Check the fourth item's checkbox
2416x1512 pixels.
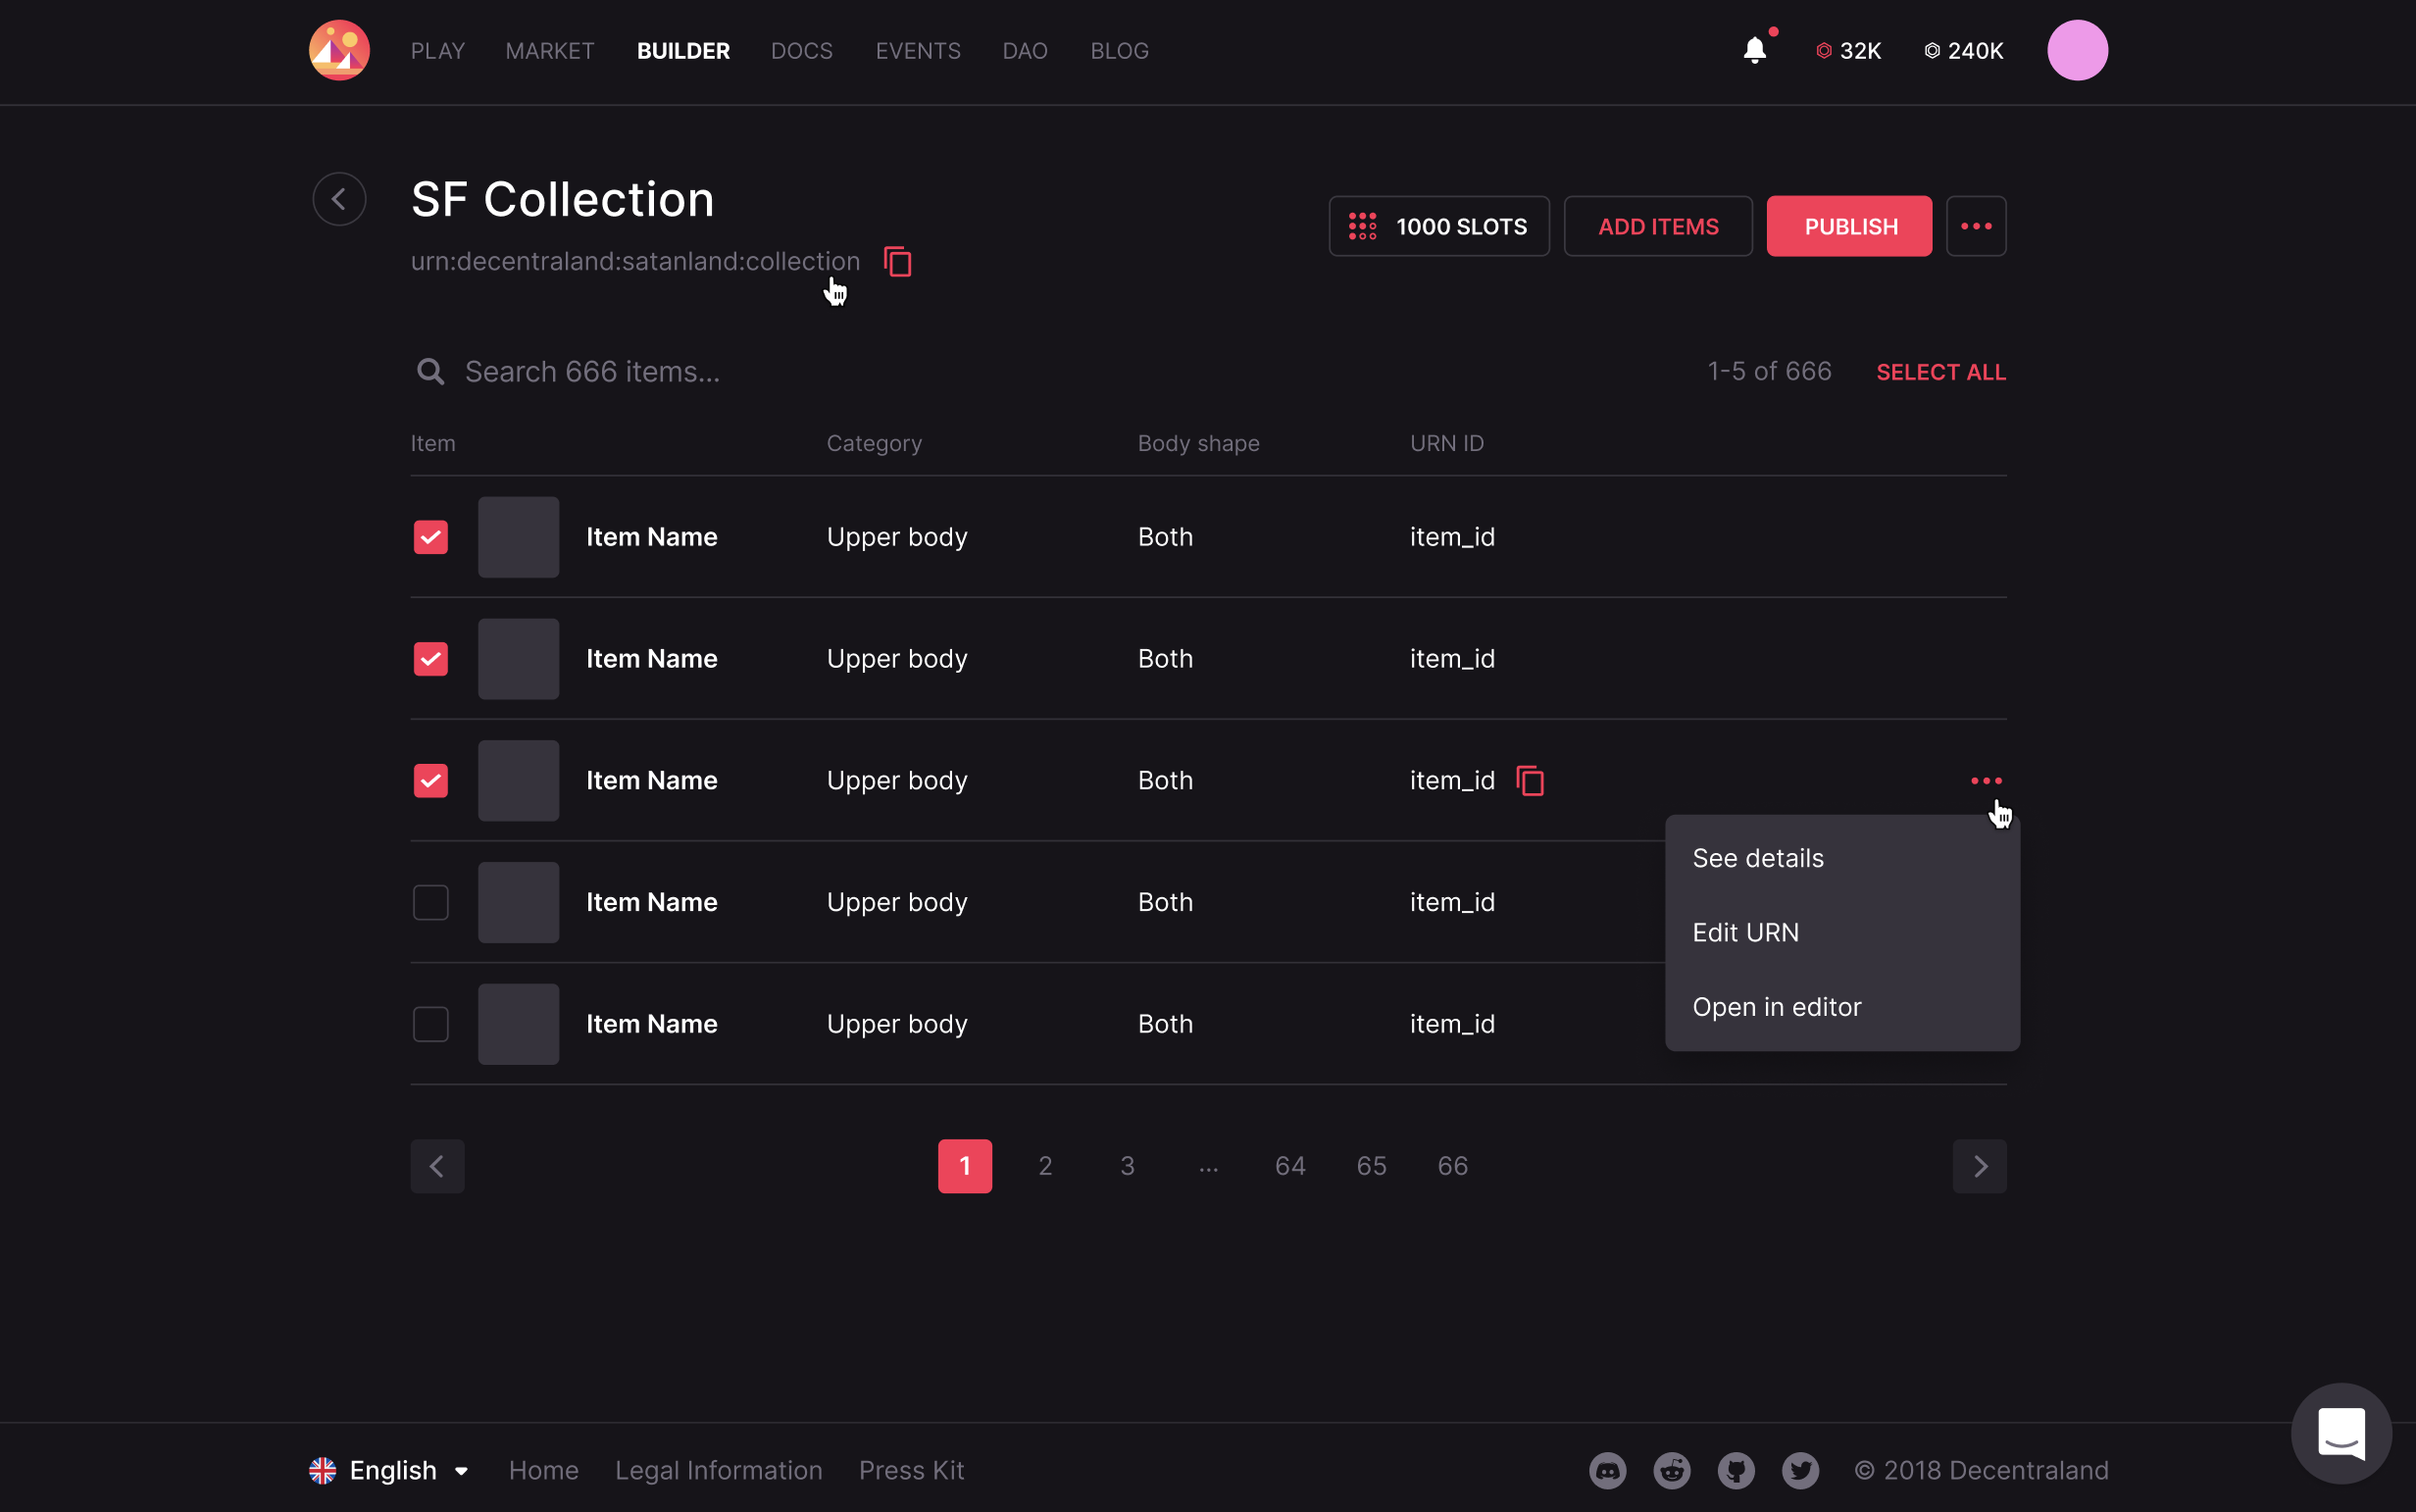(431, 902)
